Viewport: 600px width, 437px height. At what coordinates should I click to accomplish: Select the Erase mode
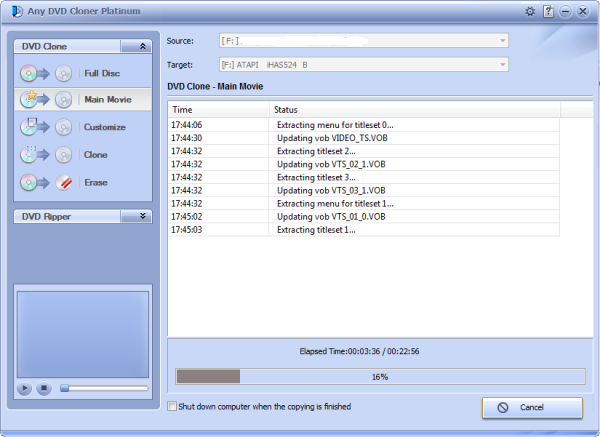[x=83, y=183]
